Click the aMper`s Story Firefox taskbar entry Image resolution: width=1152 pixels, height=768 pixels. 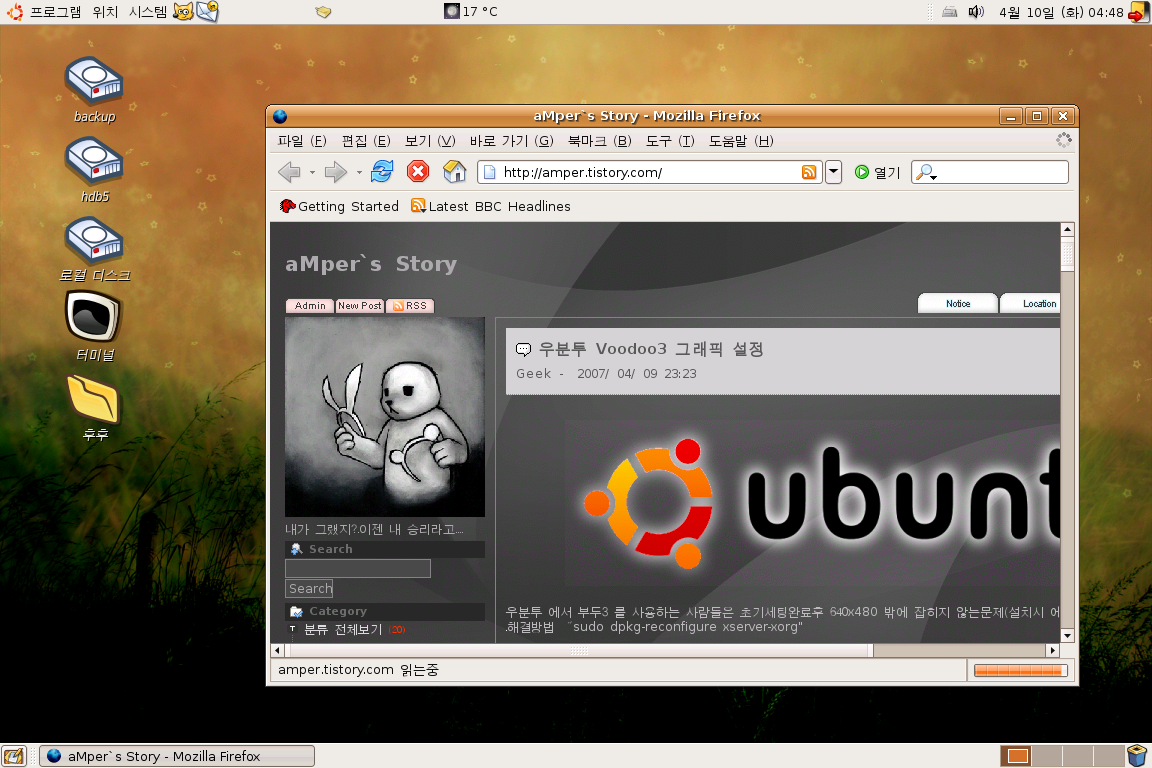coord(177,756)
